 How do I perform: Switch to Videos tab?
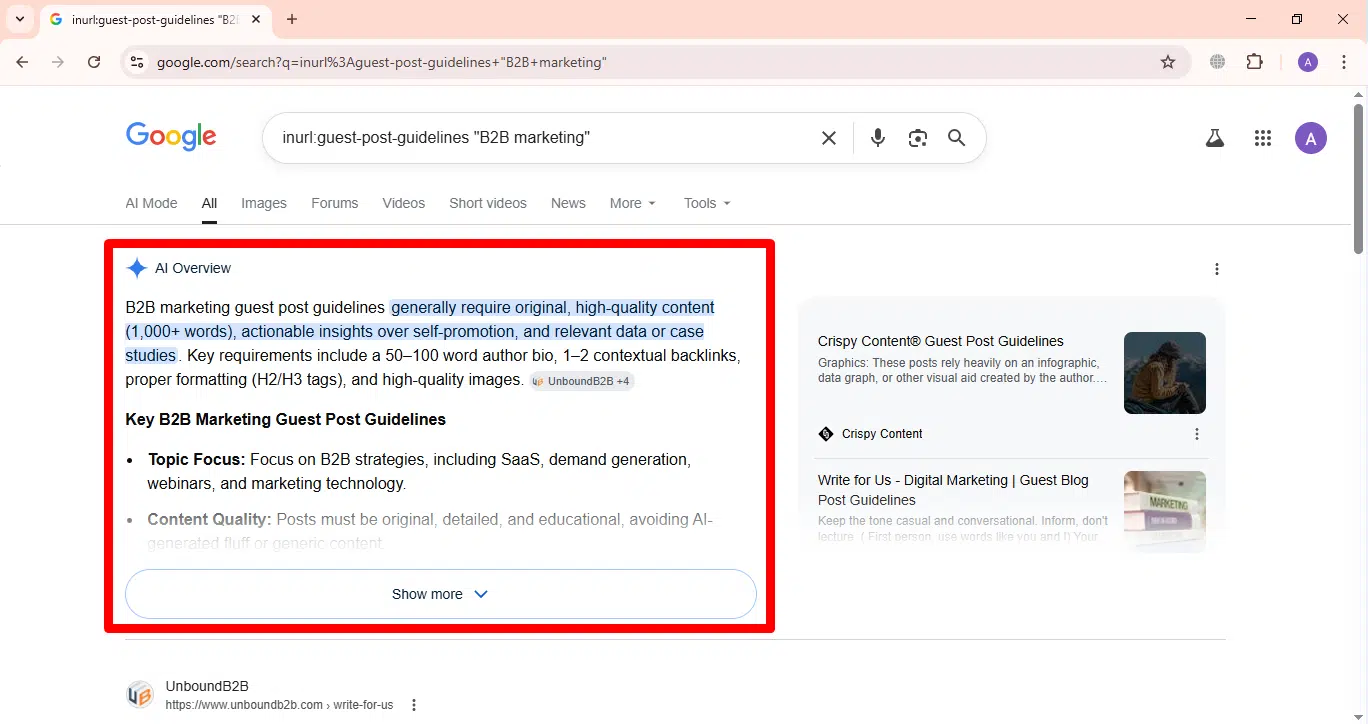pyautogui.click(x=403, y=203)
